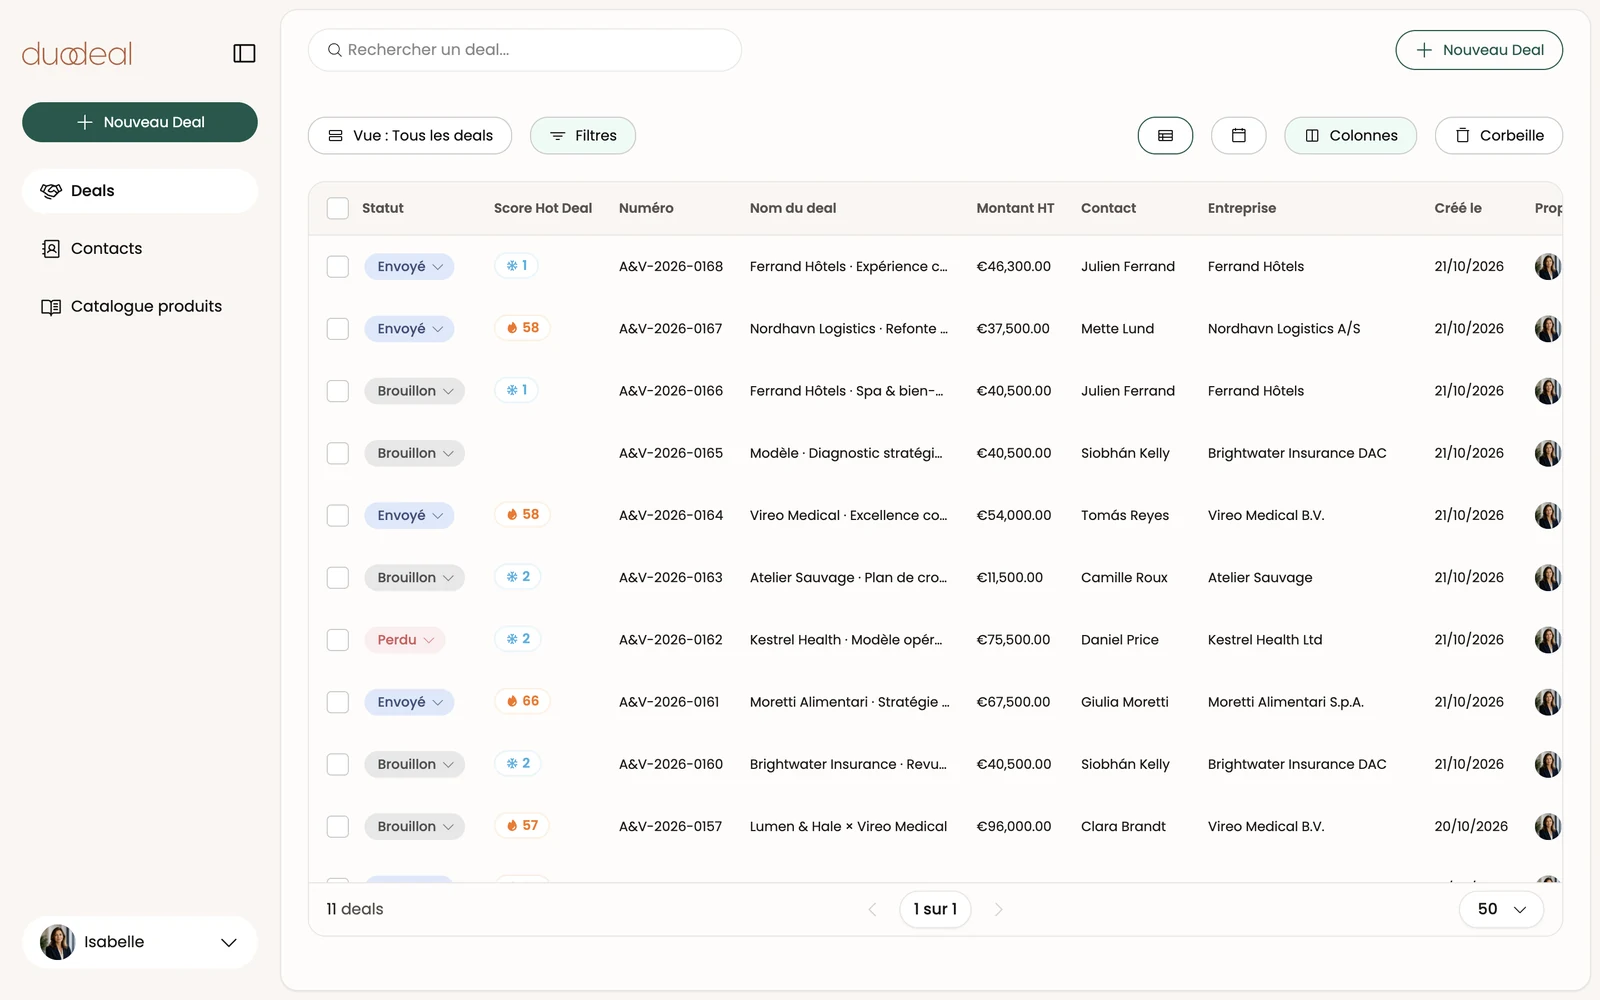Viewport: 1600px width, 1000px height.
Task: Open the Vue : Tous les deals selector
Action: point(410,136)
